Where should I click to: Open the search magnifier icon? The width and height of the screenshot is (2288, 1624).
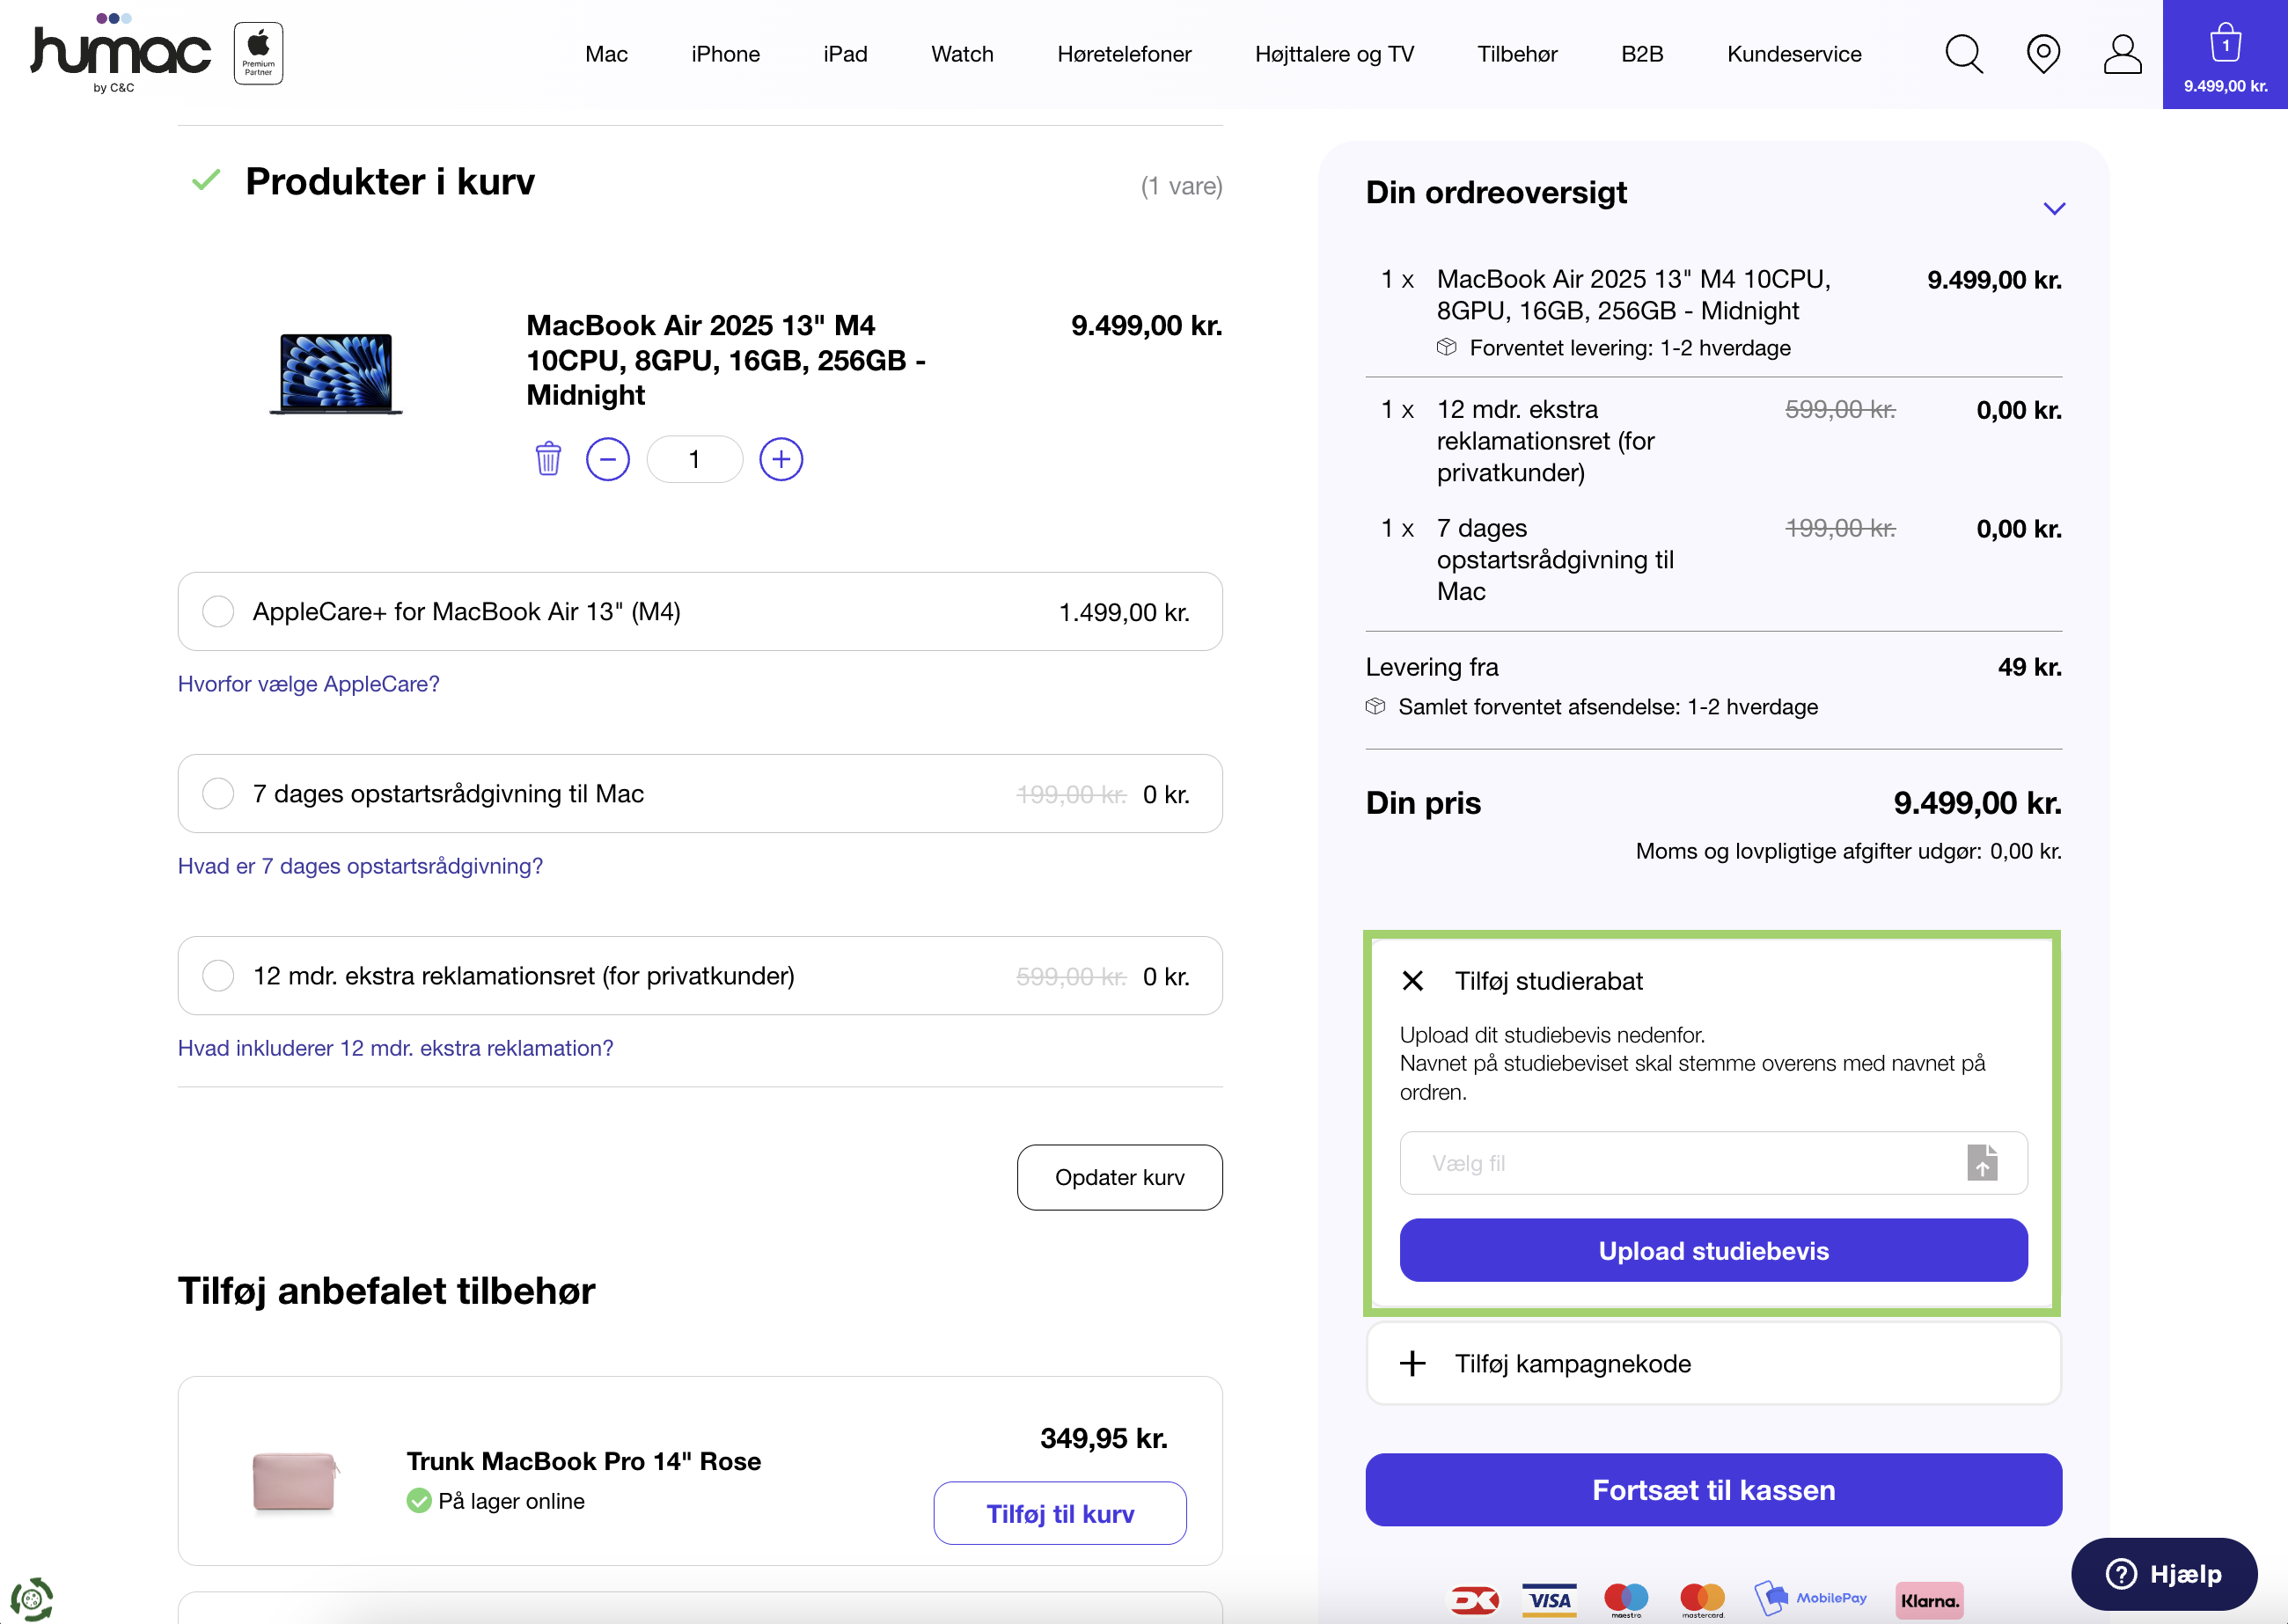point(1964,54)
